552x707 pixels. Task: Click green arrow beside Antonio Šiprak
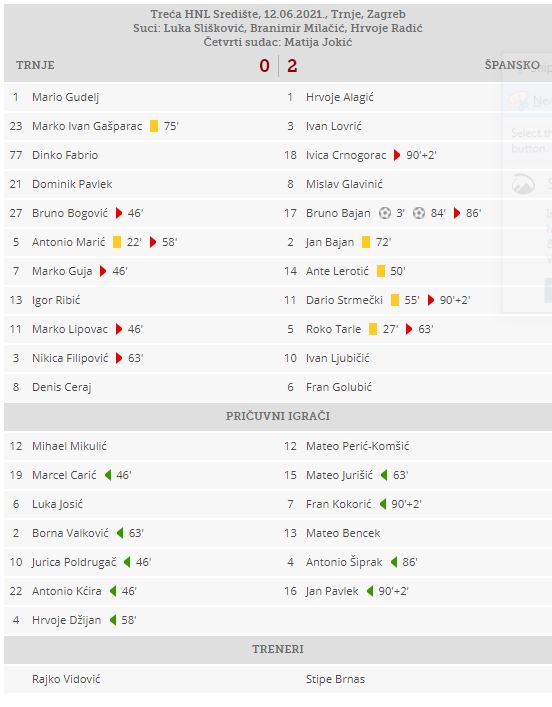(394, 562)
